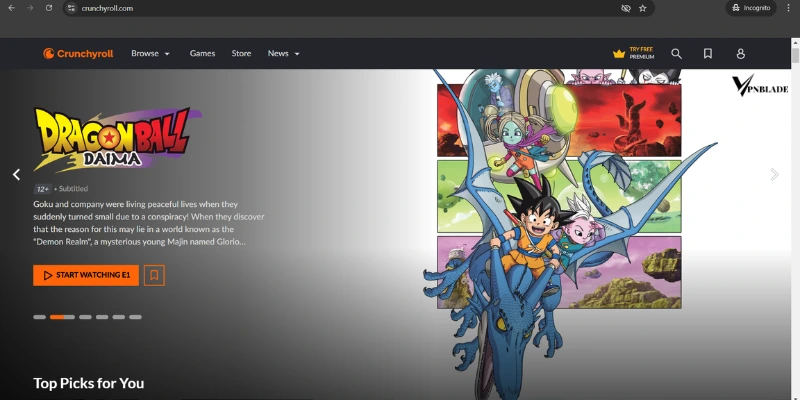Screen dimensions: 800x400
Task: Click the Dragon Ball Daima logo
Action: click(117, 139)
